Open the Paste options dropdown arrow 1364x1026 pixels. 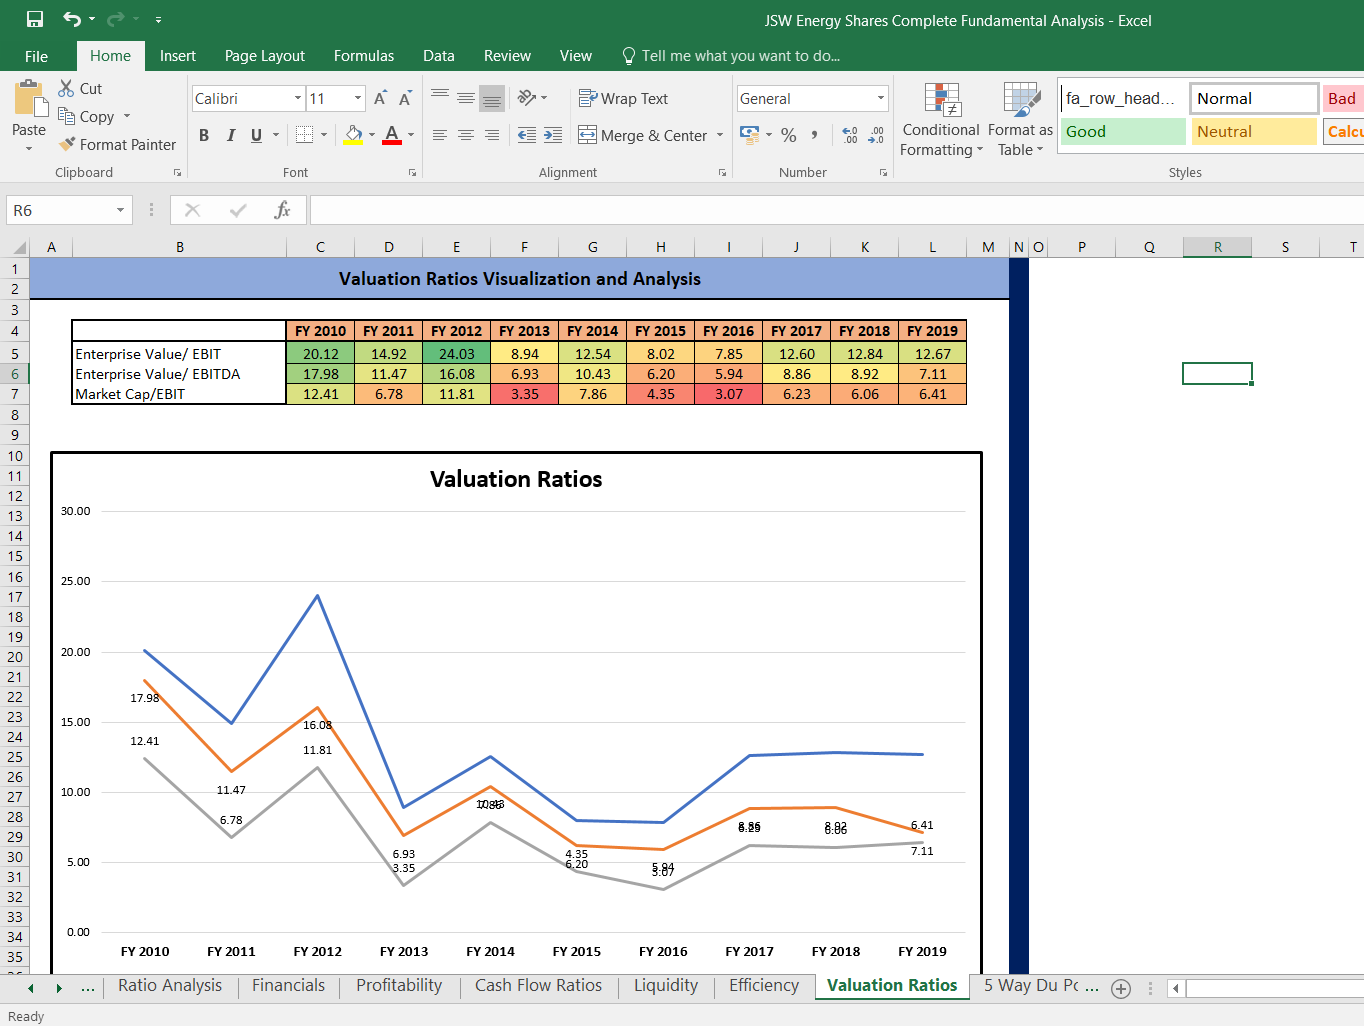click(29, 148)
